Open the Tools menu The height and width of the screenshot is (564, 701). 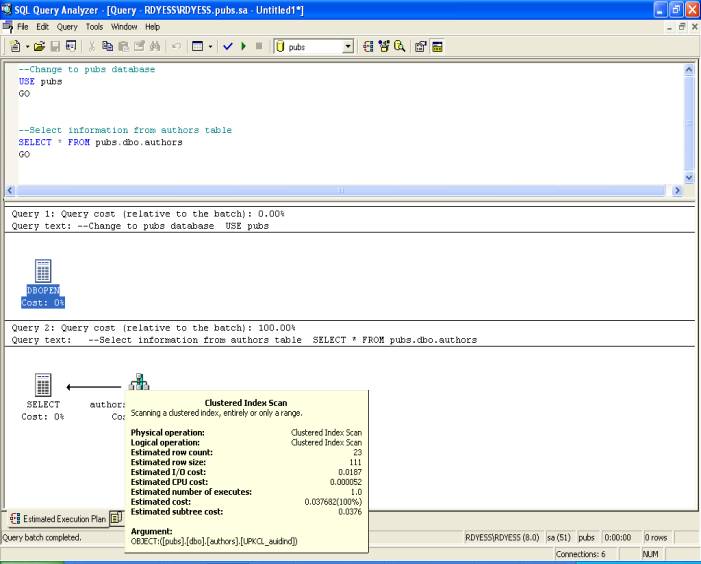coord(94,26)
